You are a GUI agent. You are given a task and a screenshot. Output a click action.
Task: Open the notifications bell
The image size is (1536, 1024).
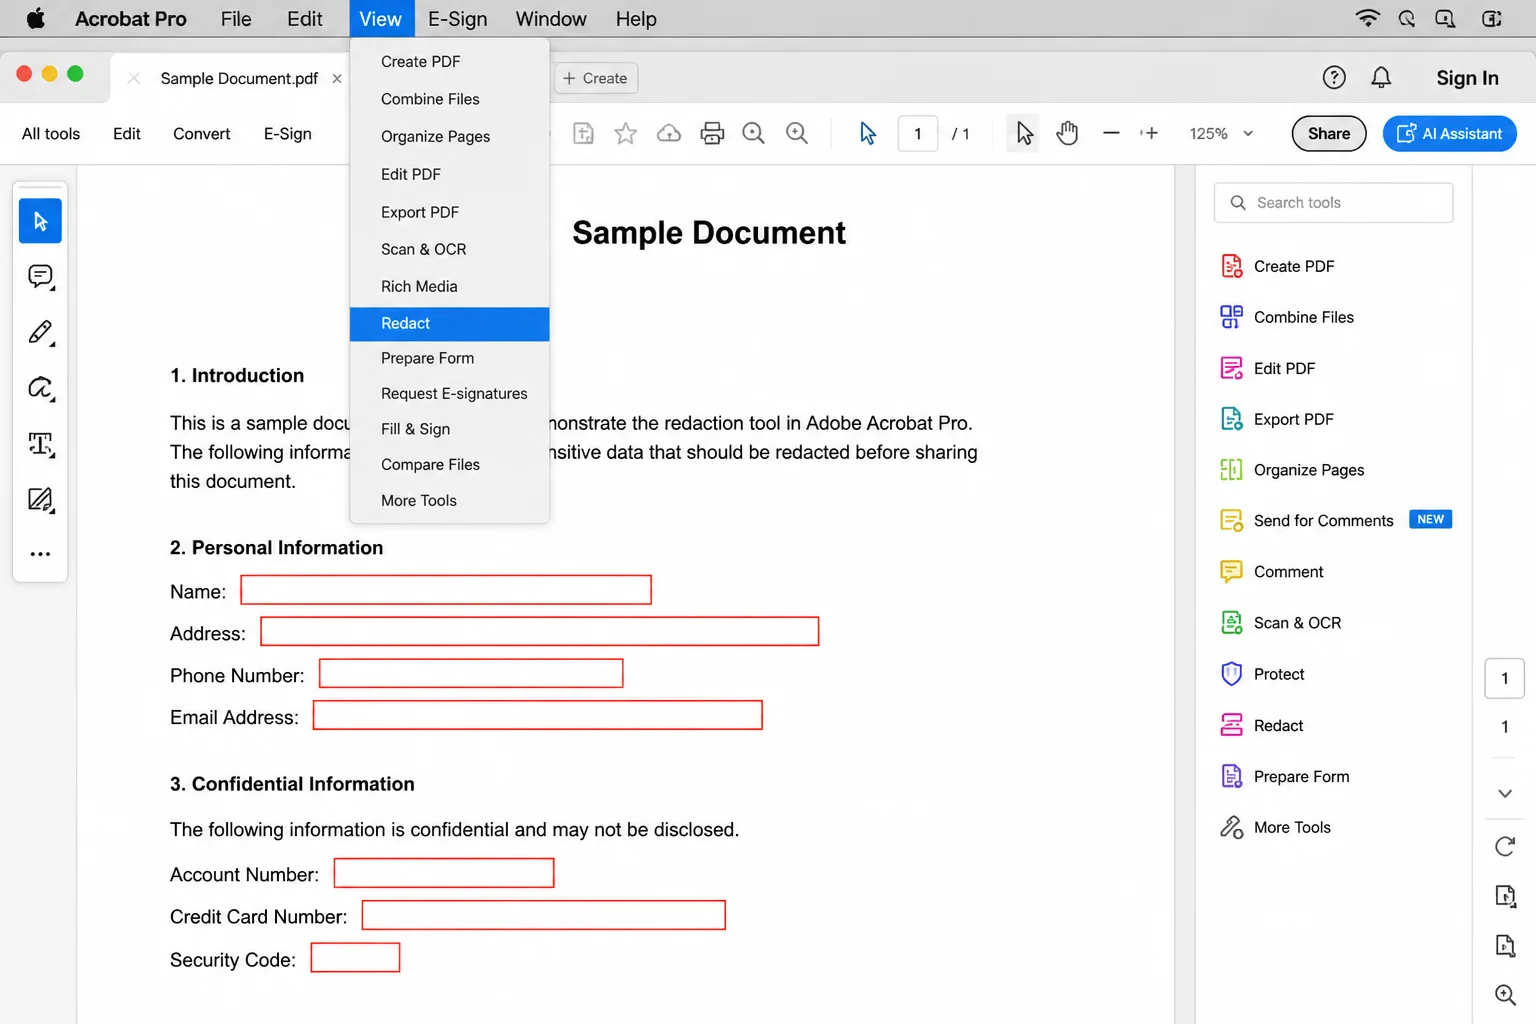tap(1381, 78)
